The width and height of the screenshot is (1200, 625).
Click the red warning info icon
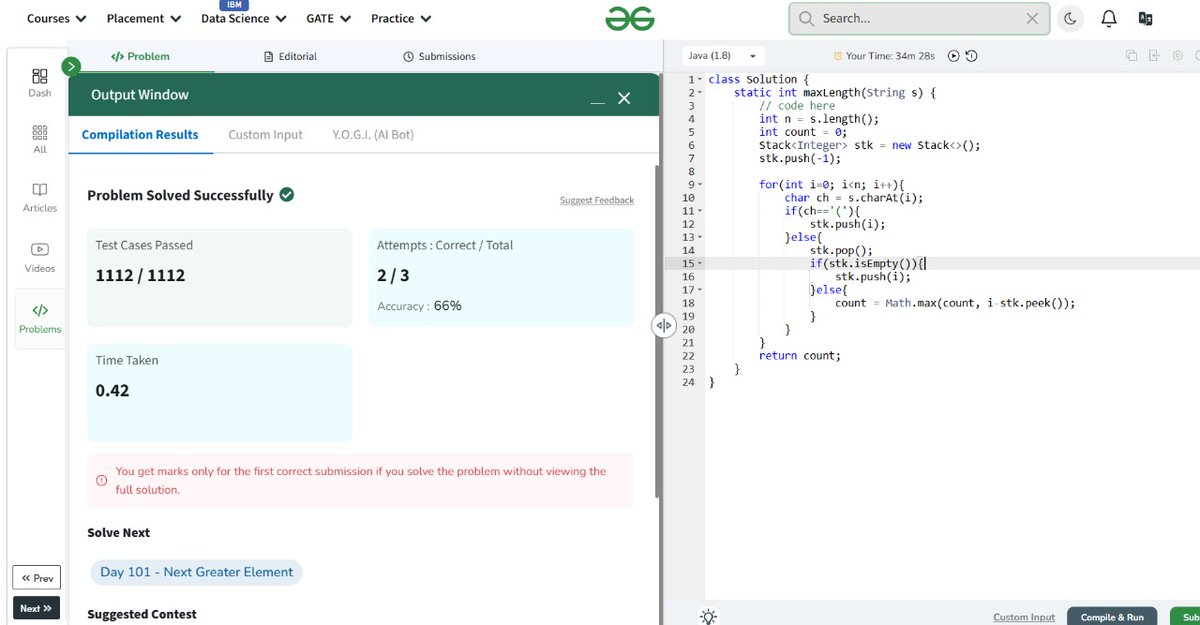[x=101, y=480]
